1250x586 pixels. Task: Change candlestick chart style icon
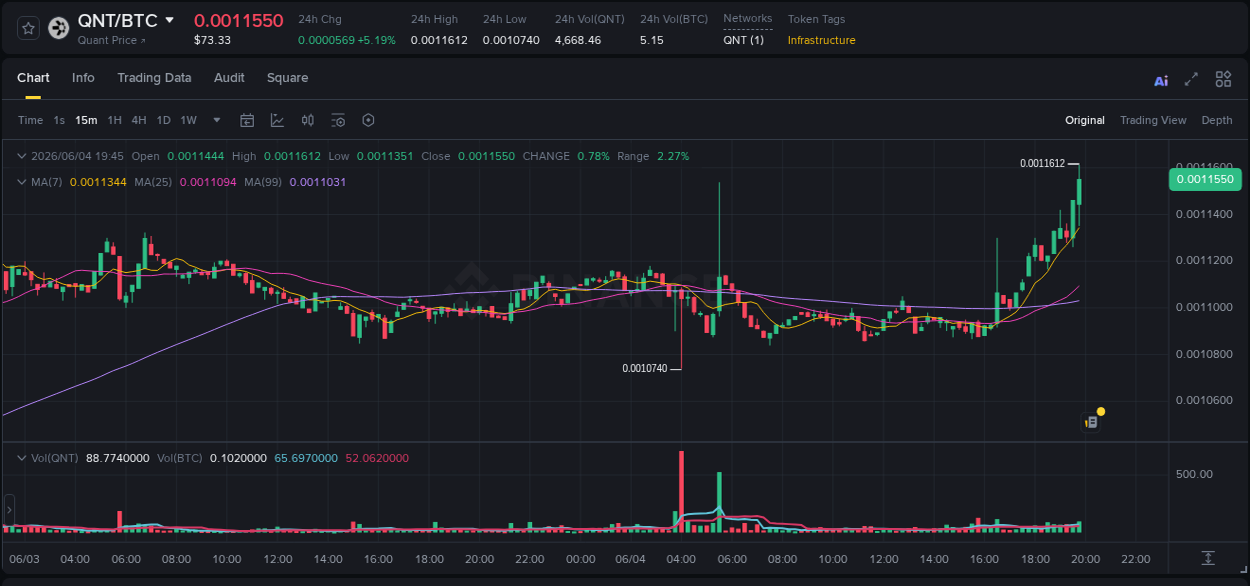[x=308, y=120]
